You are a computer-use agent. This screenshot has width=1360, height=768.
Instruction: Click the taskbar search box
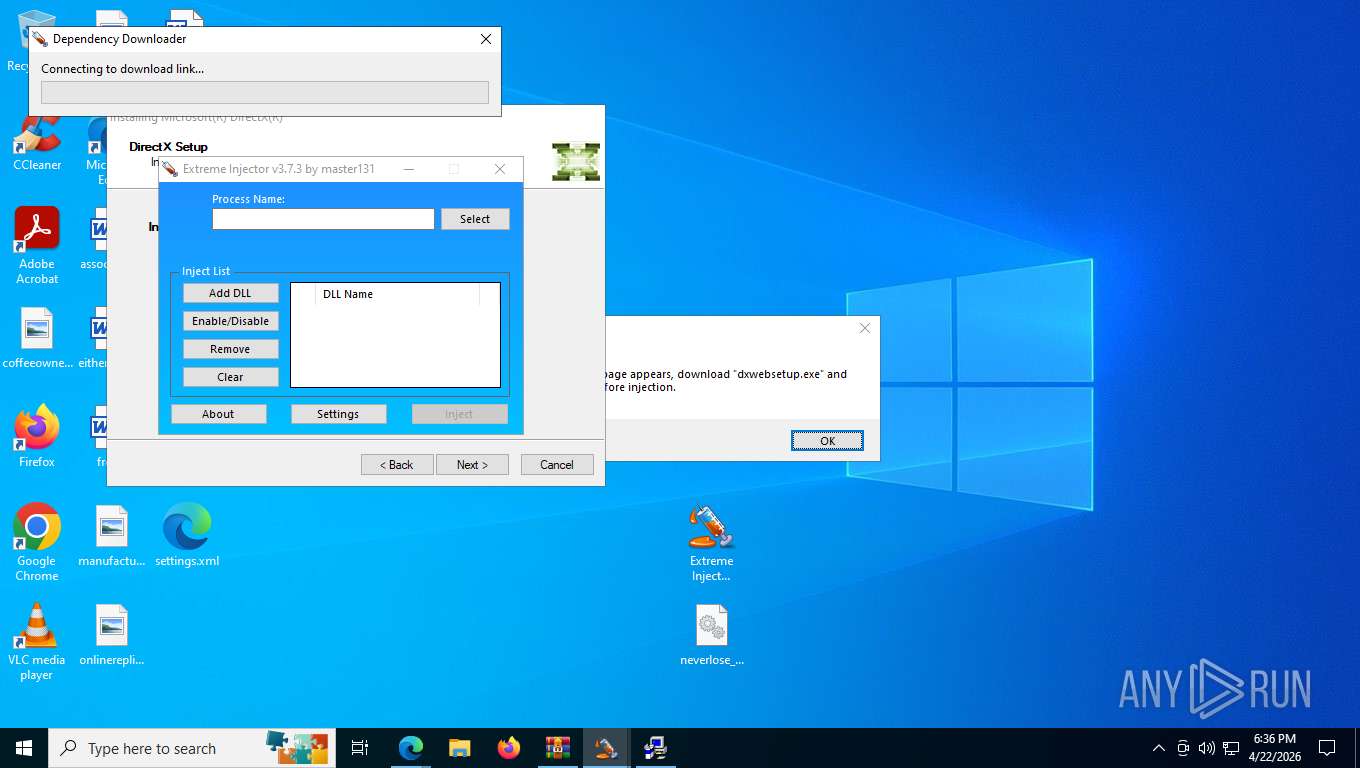coord(192,748)
